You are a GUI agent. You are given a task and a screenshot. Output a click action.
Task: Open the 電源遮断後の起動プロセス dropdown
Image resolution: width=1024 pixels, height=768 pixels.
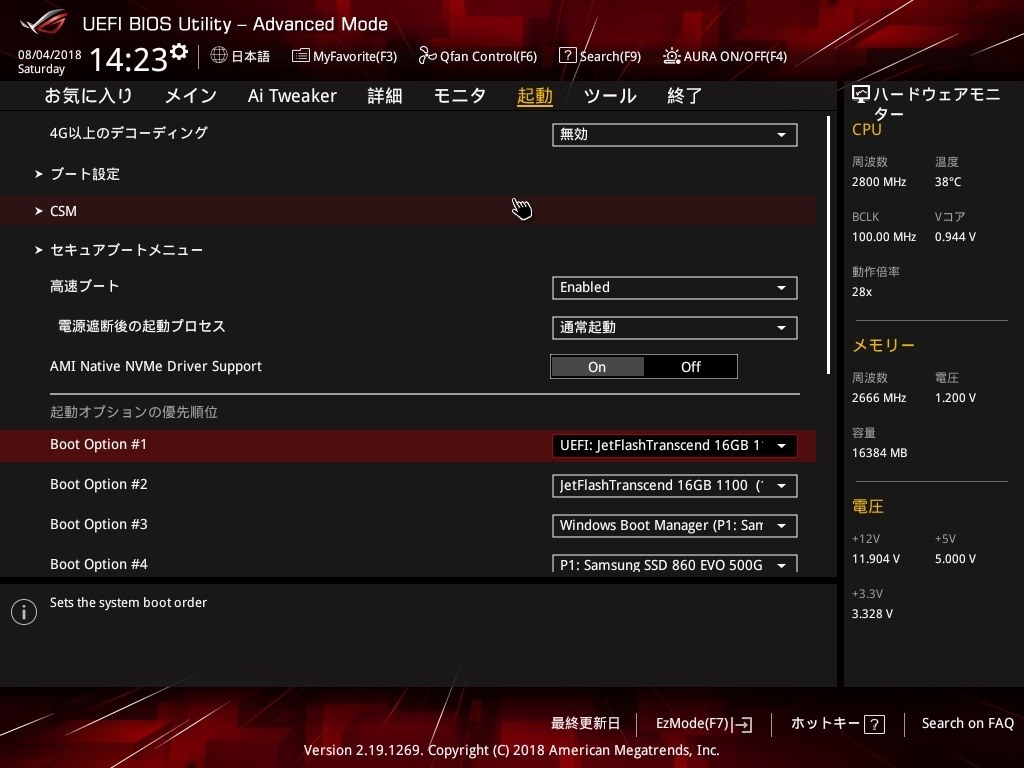pos(675,328)
